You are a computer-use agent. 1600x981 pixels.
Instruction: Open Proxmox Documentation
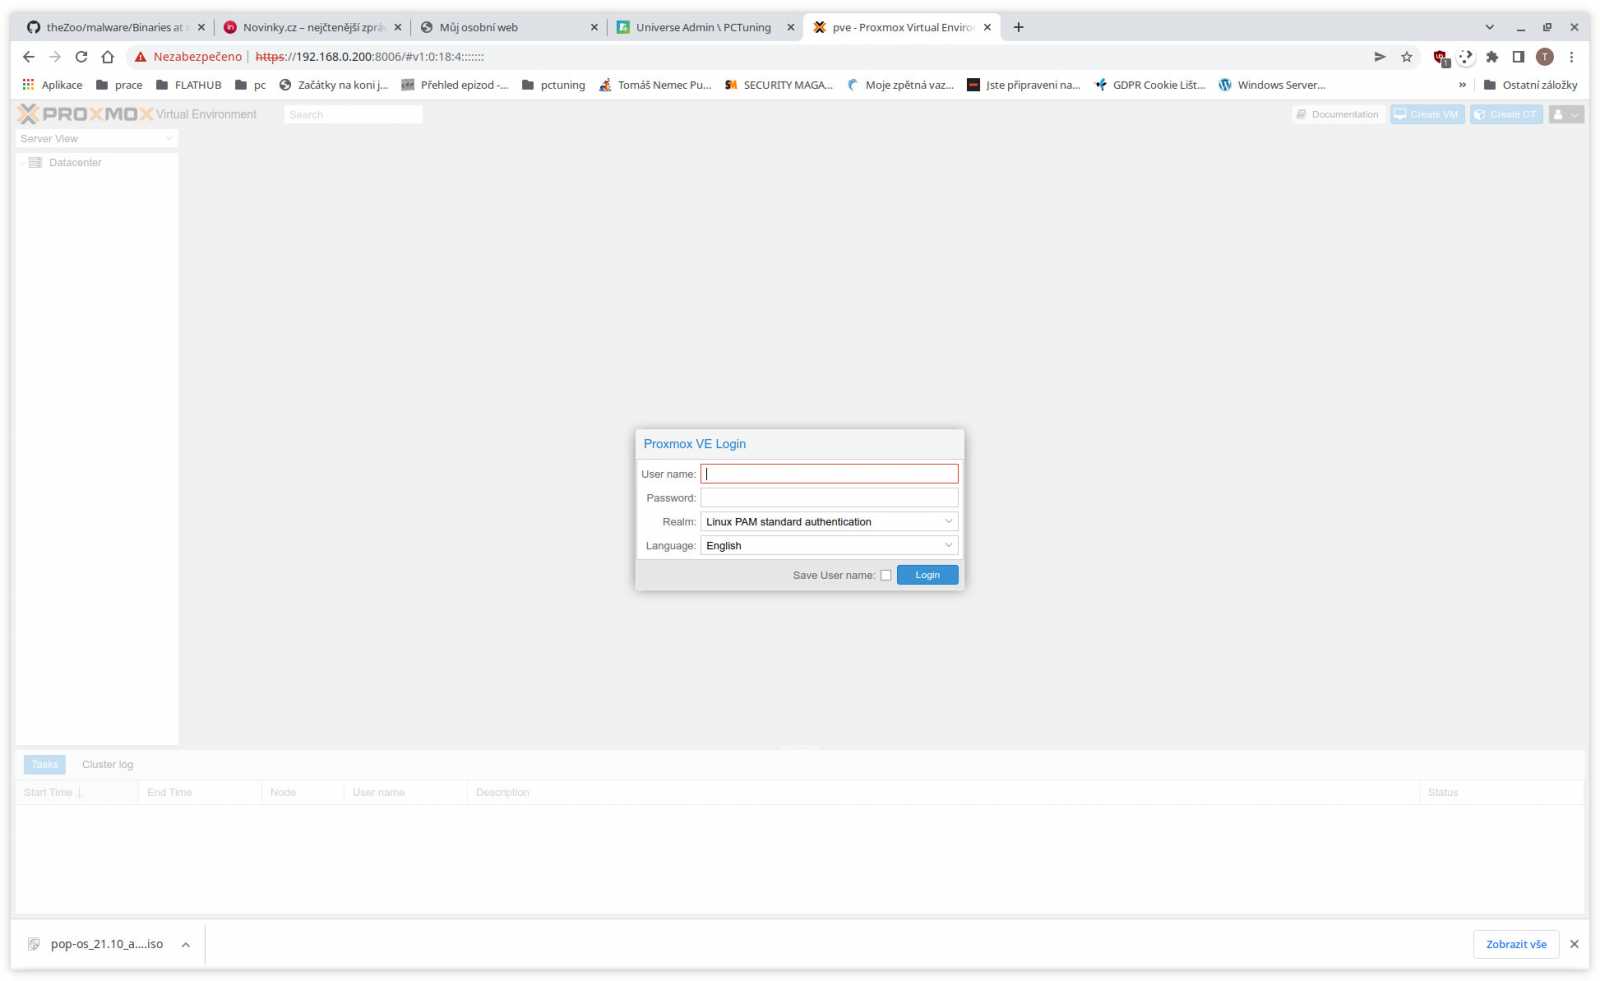pos(1338,115)
